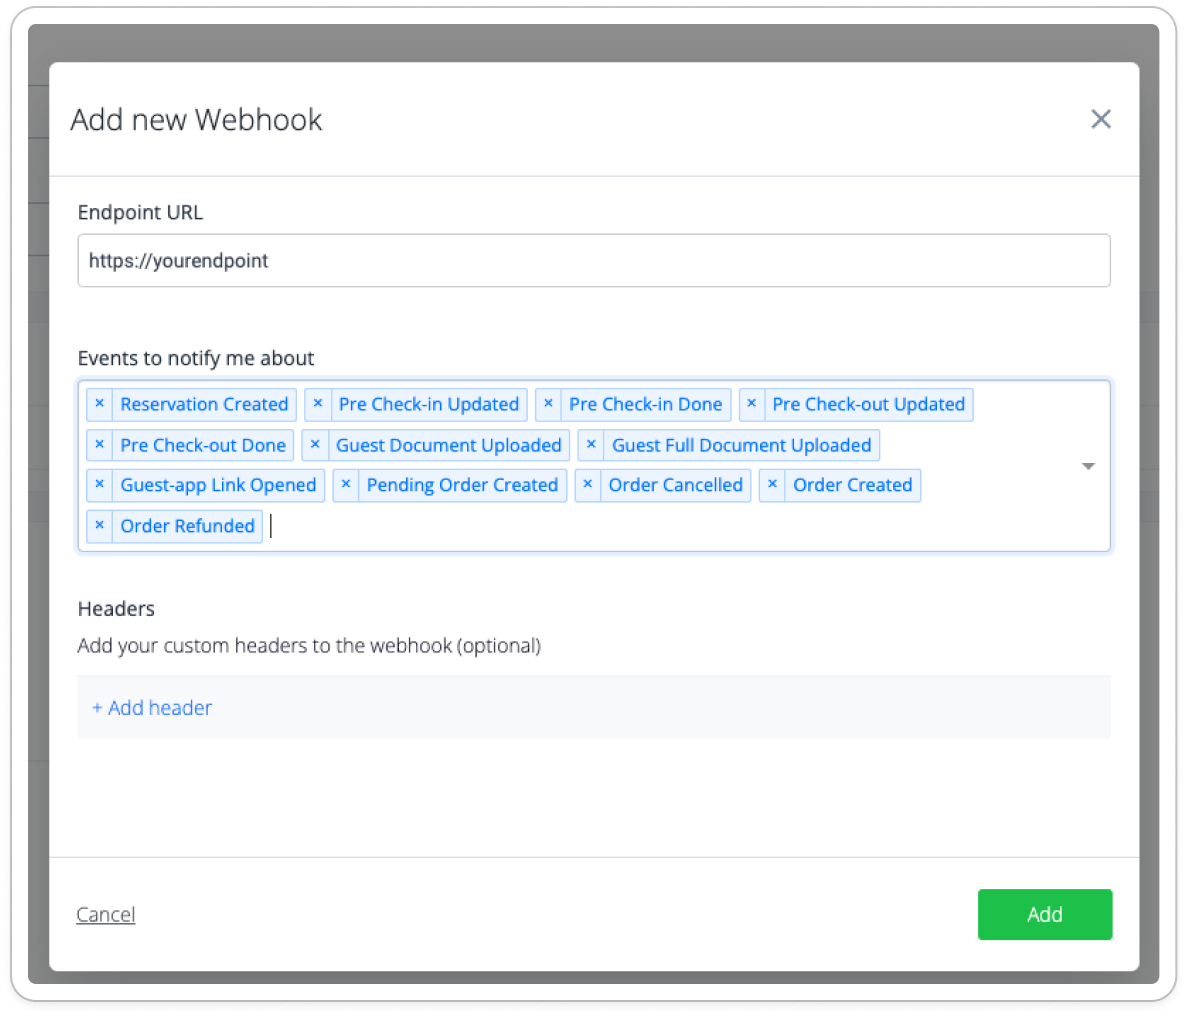
Task: Remove the Order Refunded event tag
Action: click(99, 526)
